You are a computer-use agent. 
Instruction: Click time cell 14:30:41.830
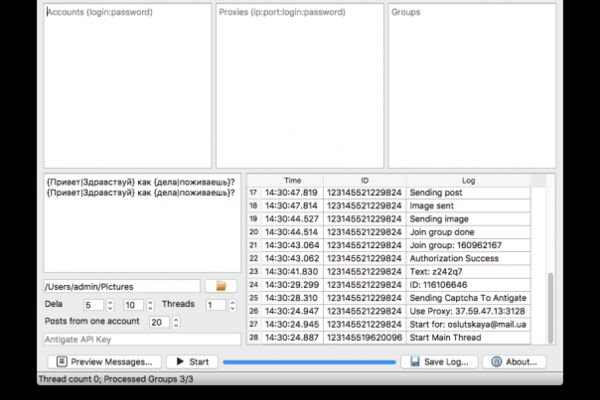pyautogui.click(x=293, y=271)
